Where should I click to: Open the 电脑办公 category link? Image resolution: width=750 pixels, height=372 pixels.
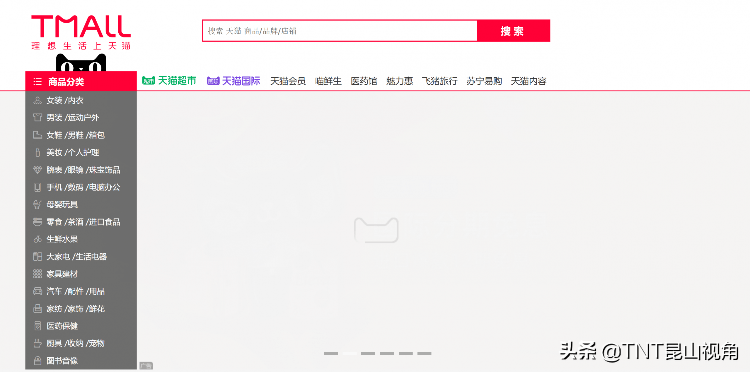[x=105, y=187]
